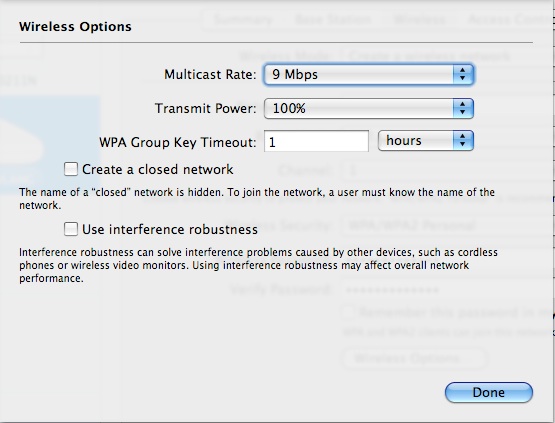Open the Multicast Rate popup showing 9 Mbps
Image resolution: width=555 pixels, height=423 pixels.
(x=368, y=74)
